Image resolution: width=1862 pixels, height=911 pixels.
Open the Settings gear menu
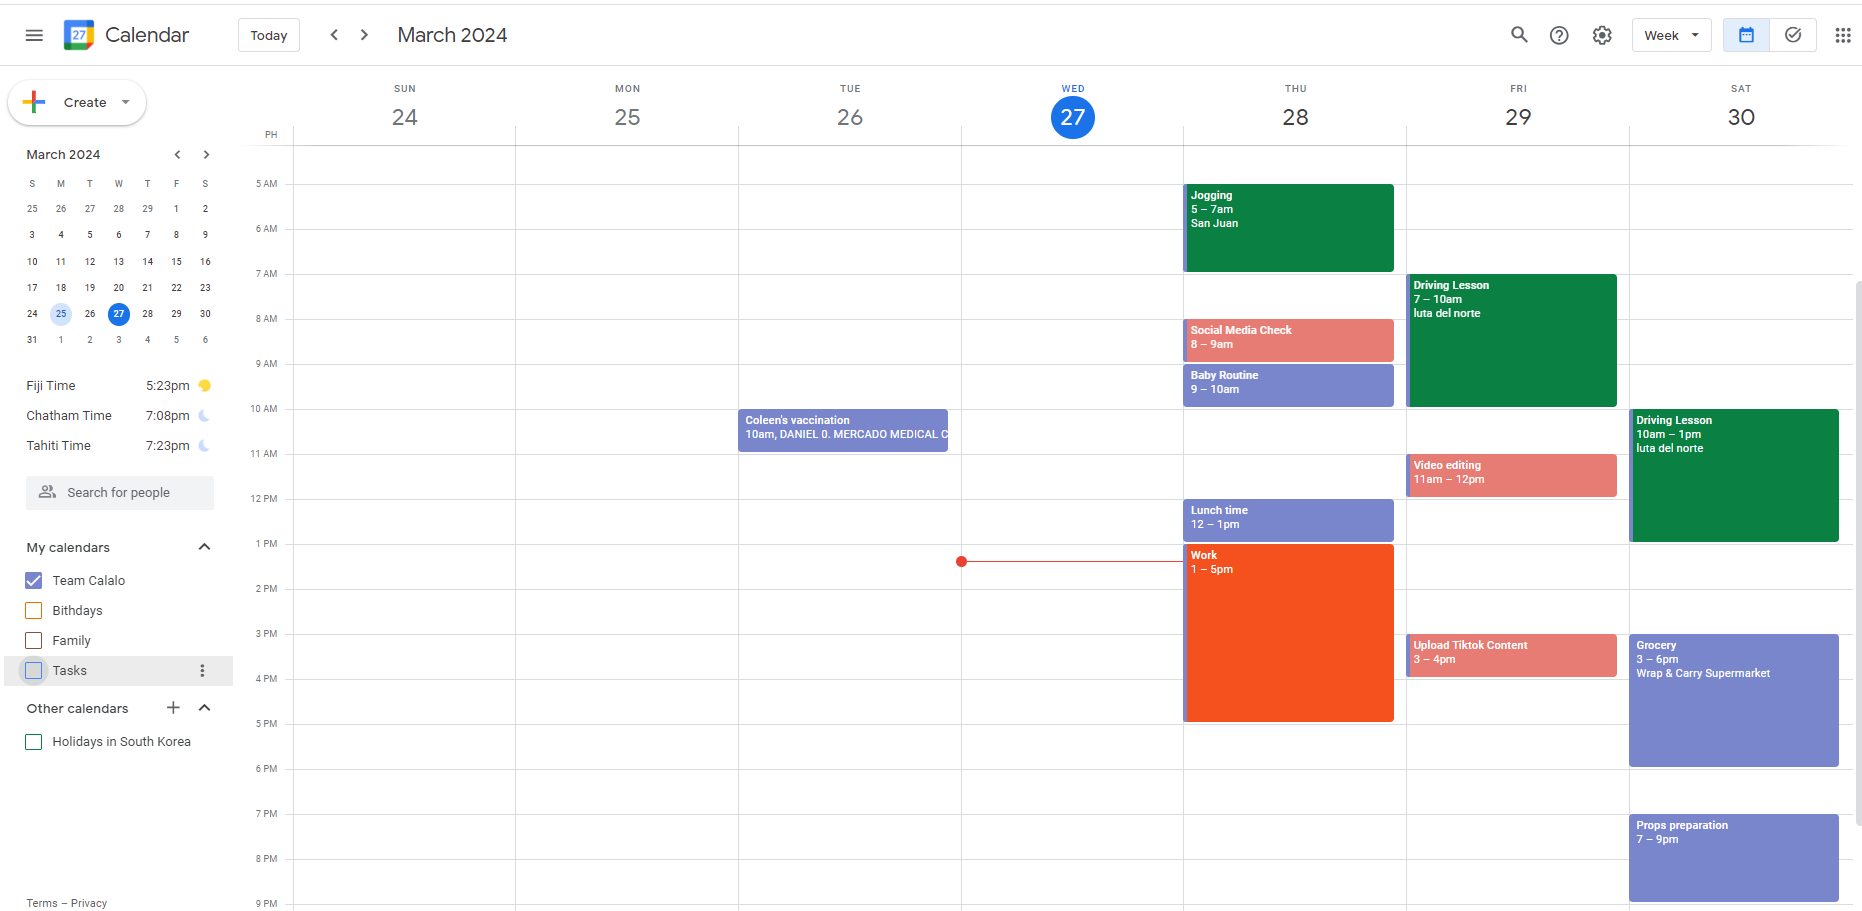pos(1602,35)
